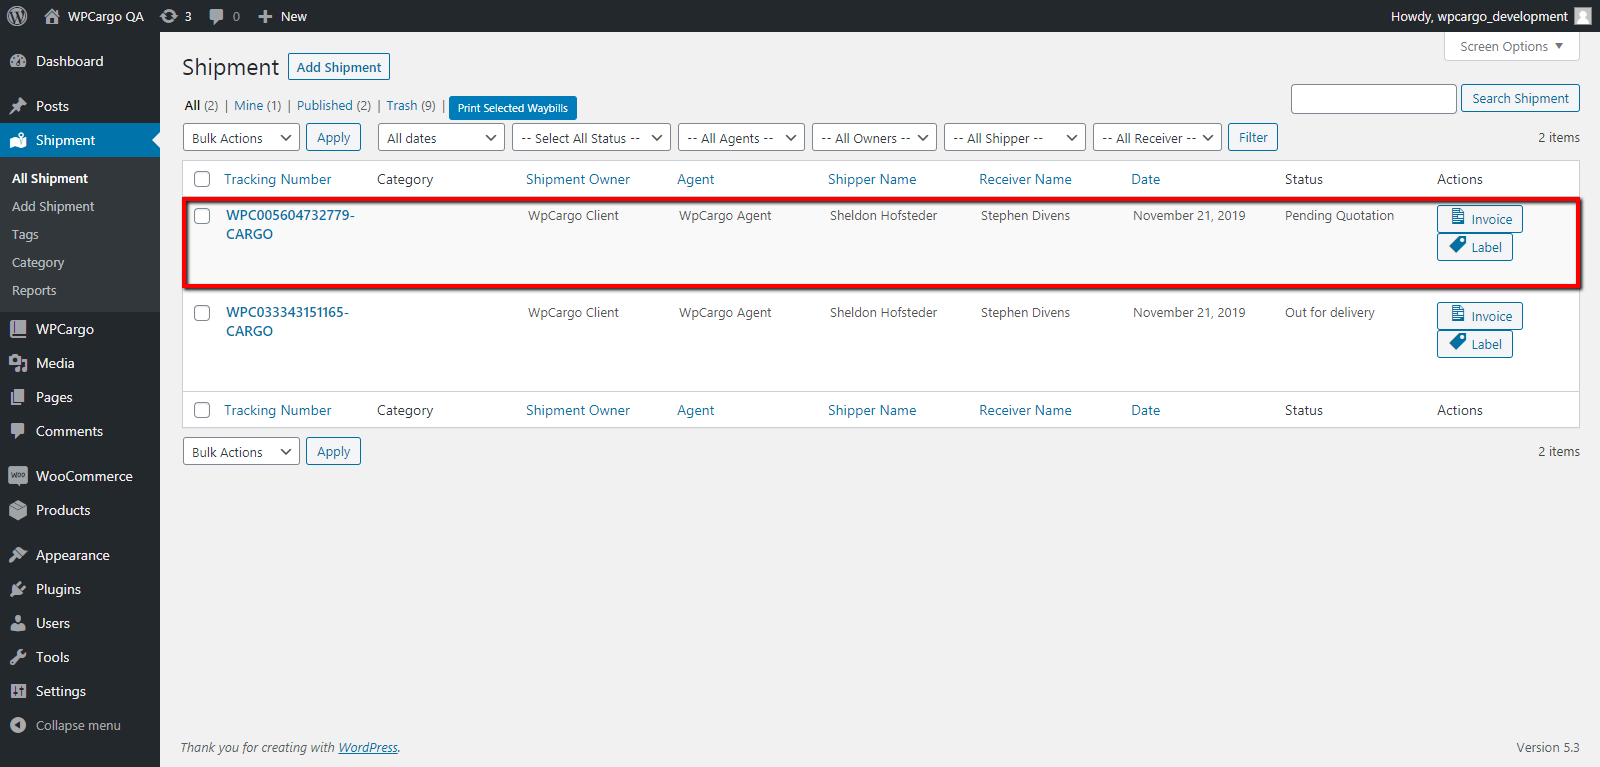Open the top Bulk Actions dropdown
Image resolution: width=1600 pixels, height=767 pixels.
coord(241,138)
